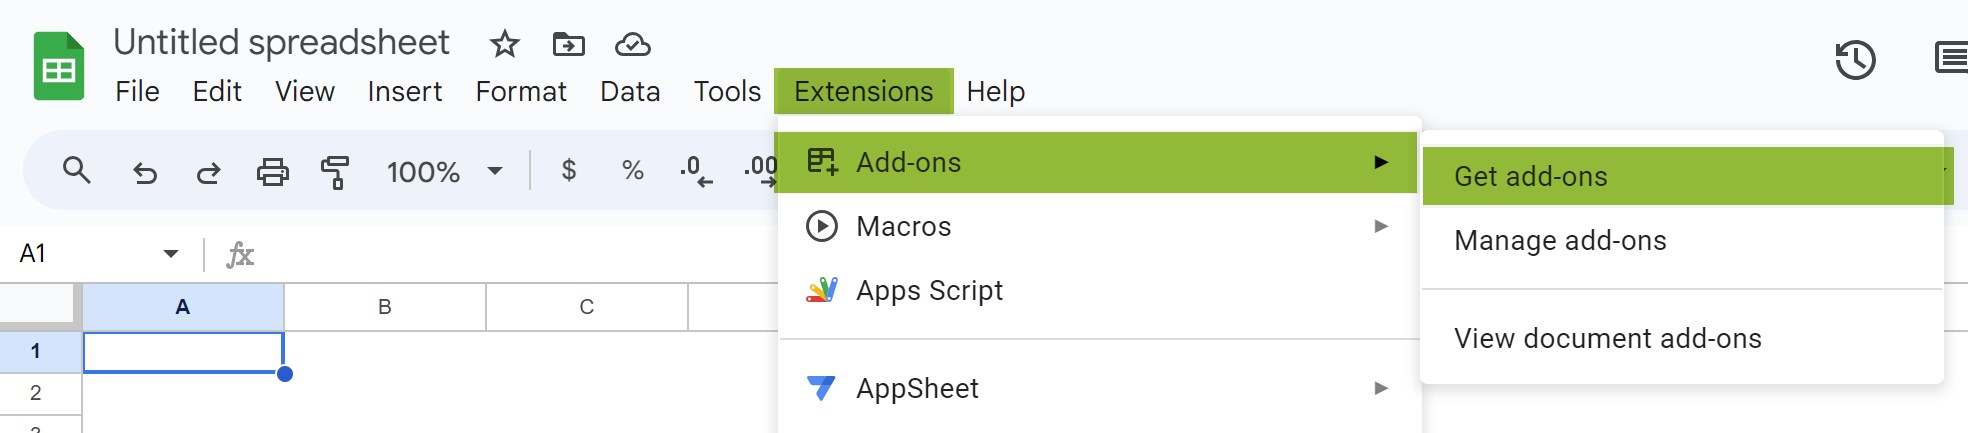Viewport: 1968px width, 433px height.
Task: Expand the name box dropdown arrow
Action: (171, 254)
